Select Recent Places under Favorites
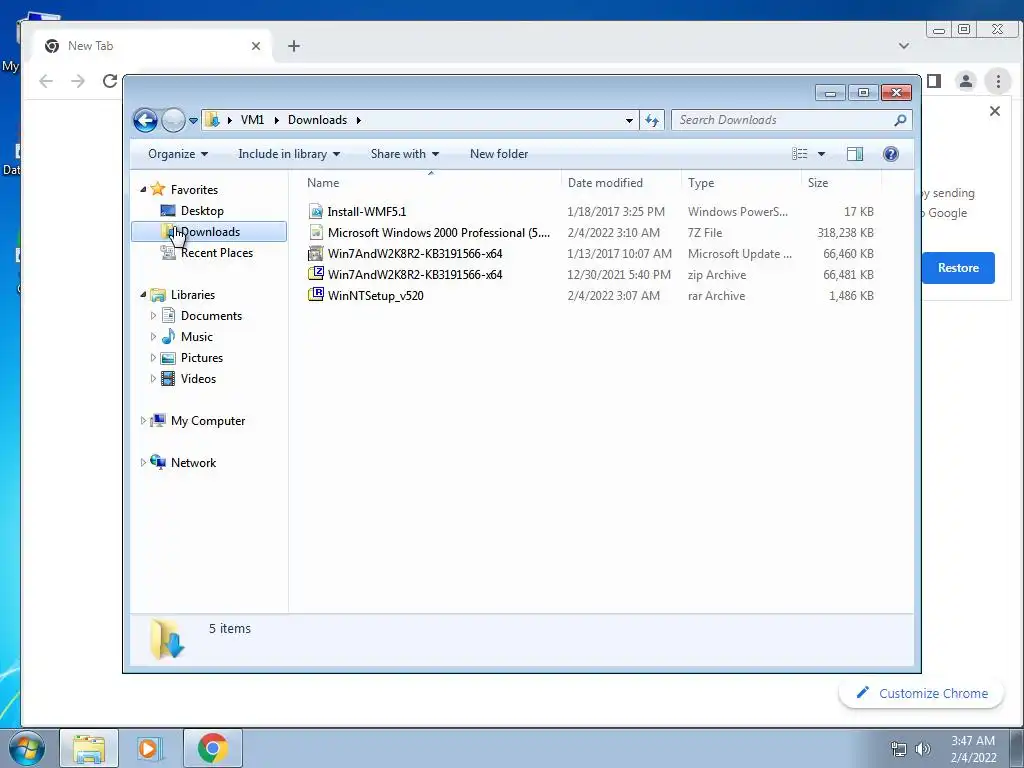This screenshot has width=1024, height=768. [x=216, y=253]
